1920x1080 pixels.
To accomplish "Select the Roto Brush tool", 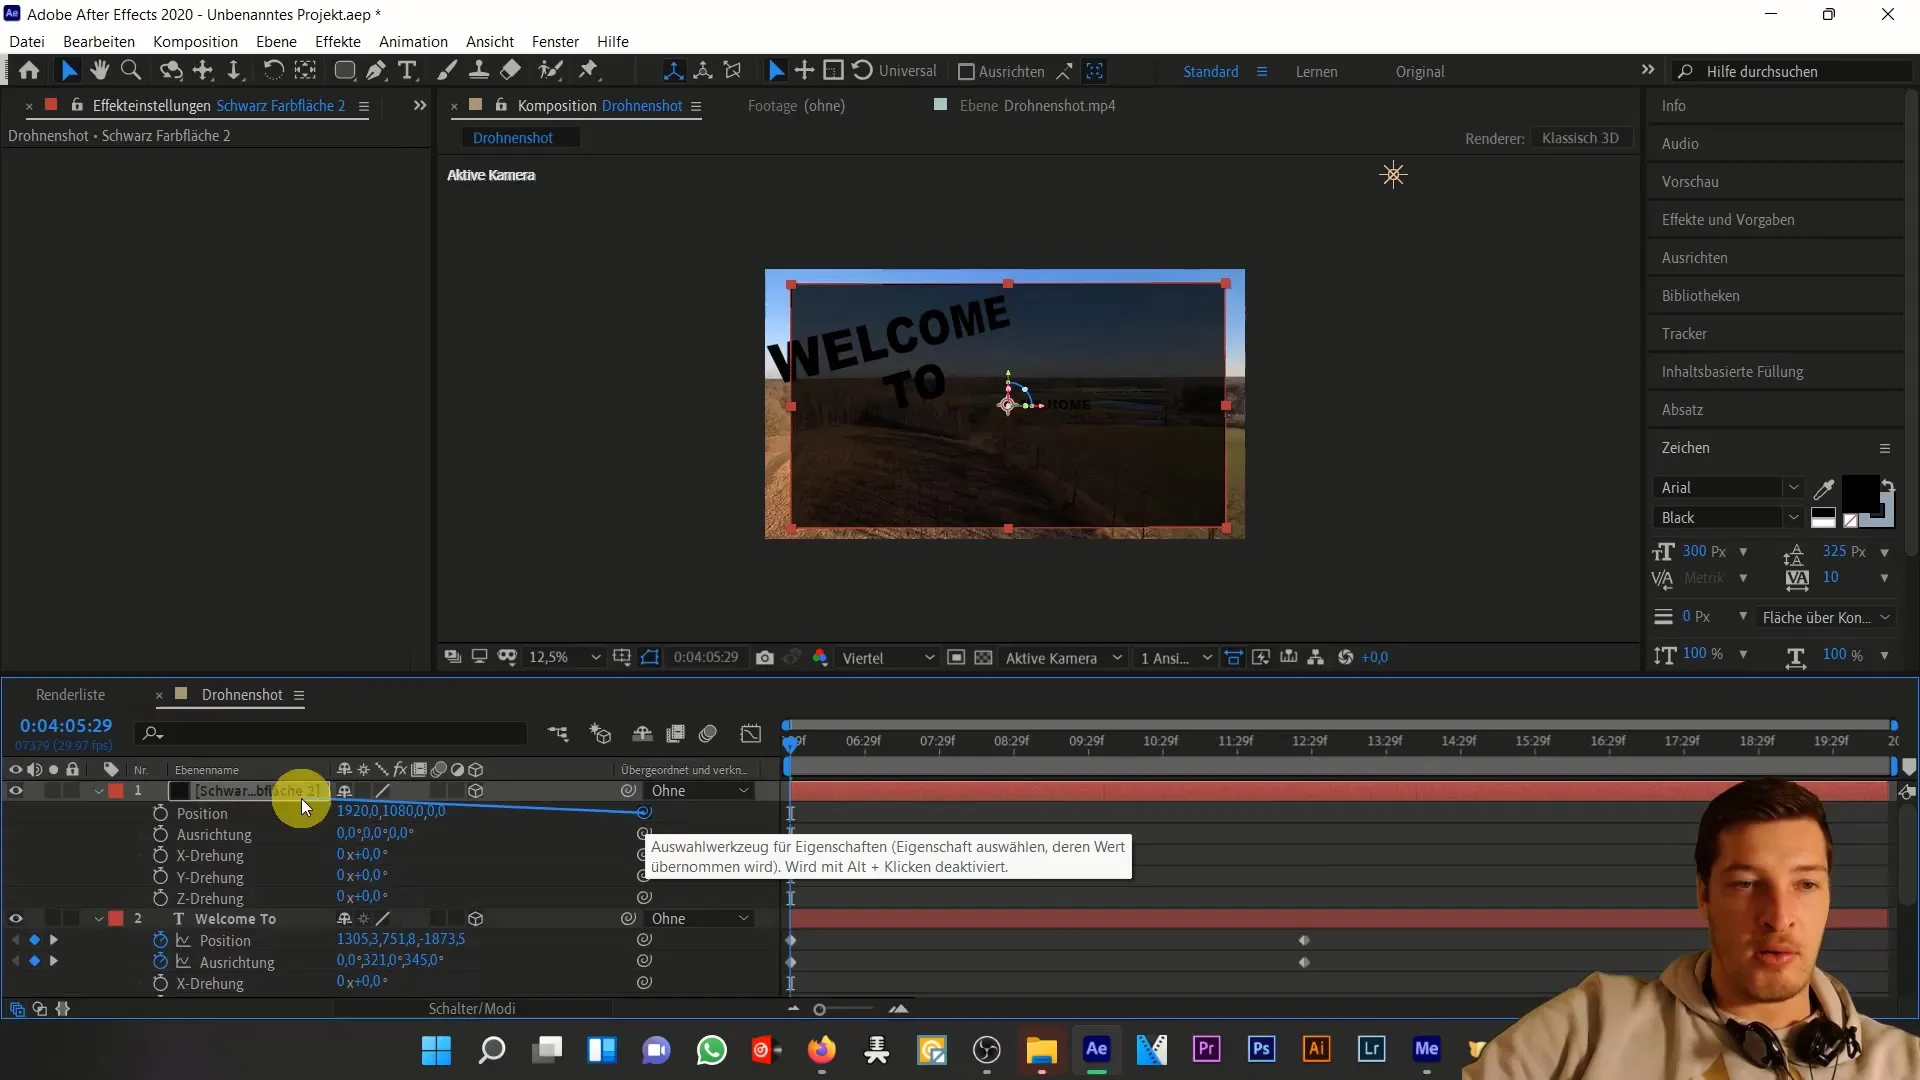I will click(x=550, y=71).
